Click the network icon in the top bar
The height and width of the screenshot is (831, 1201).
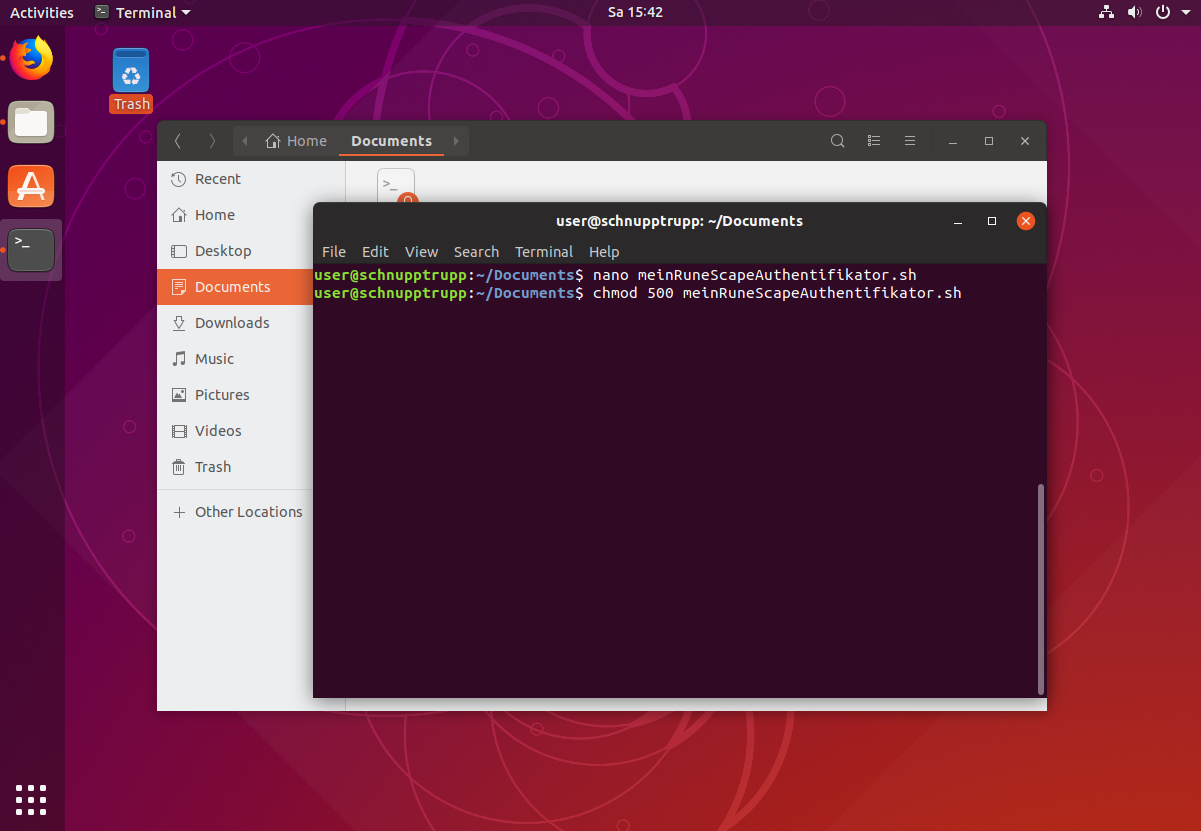[x=1106, y=12]
